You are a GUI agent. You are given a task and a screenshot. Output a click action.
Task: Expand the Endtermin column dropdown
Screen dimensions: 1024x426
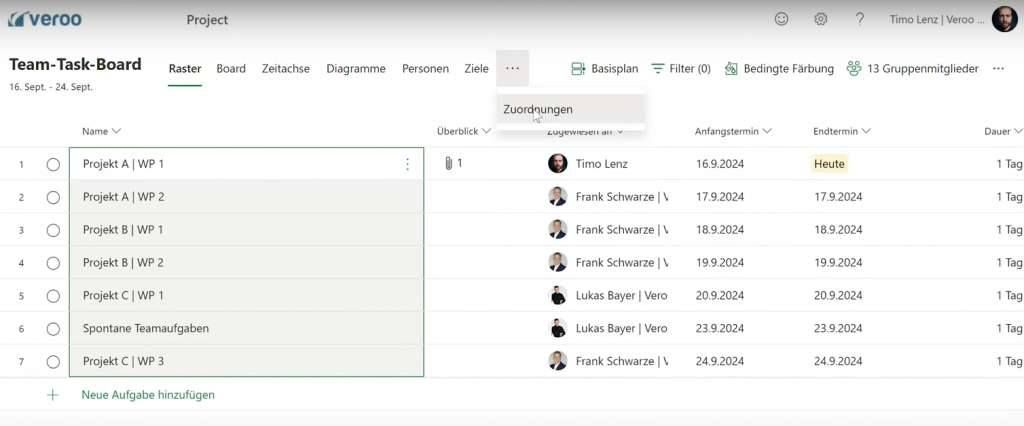pyautogui.click(x=867, y=131)
